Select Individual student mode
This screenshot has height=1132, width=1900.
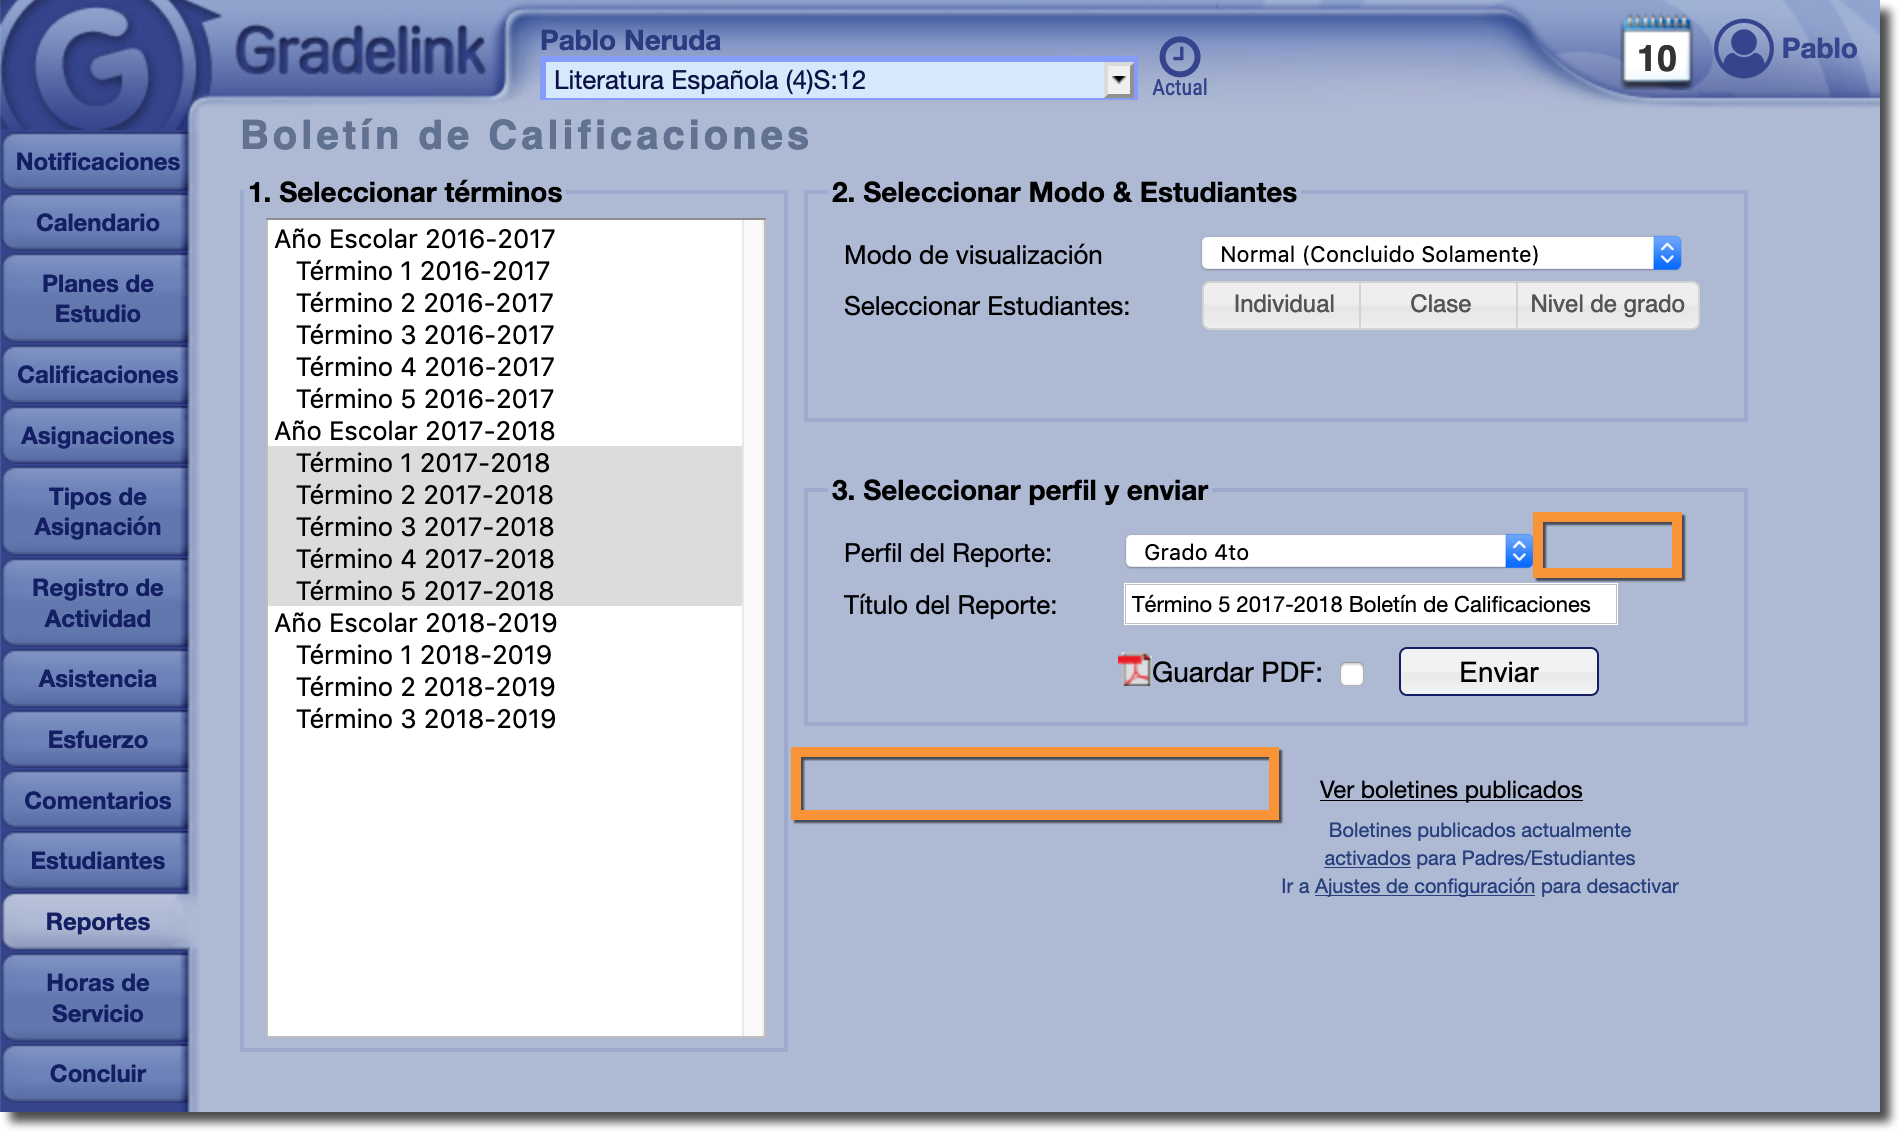click(1283, 305)
